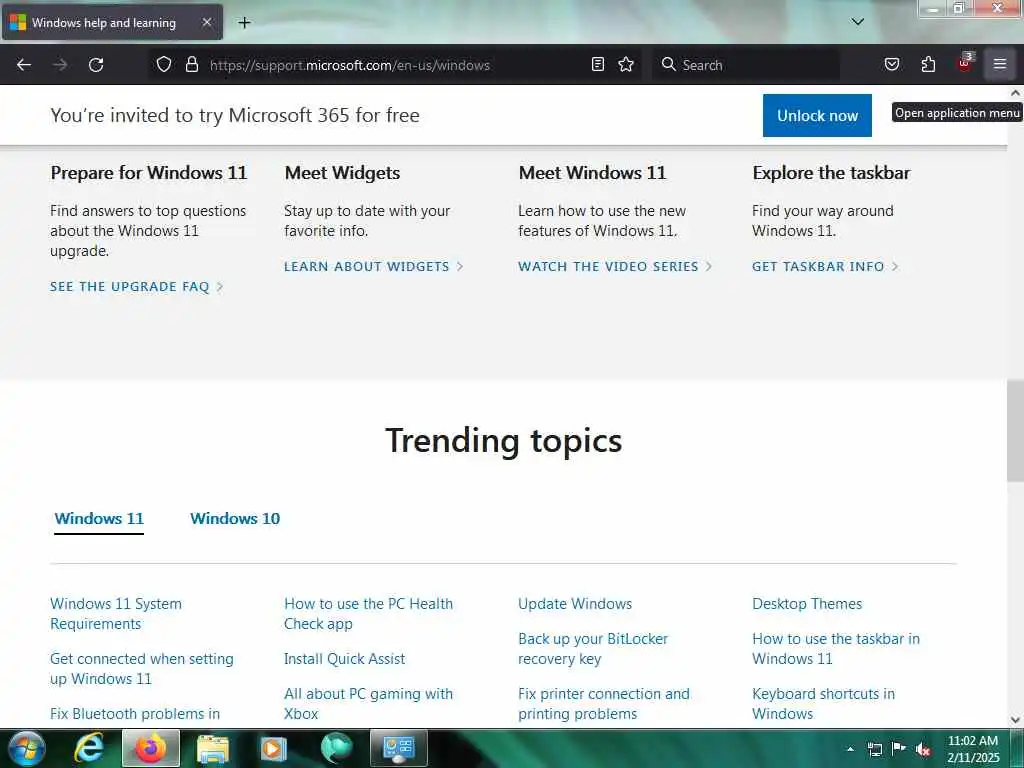Open Back up your BitLocker recovery key
This screenshot has height=768, width=1024.
tap(593, 649)
